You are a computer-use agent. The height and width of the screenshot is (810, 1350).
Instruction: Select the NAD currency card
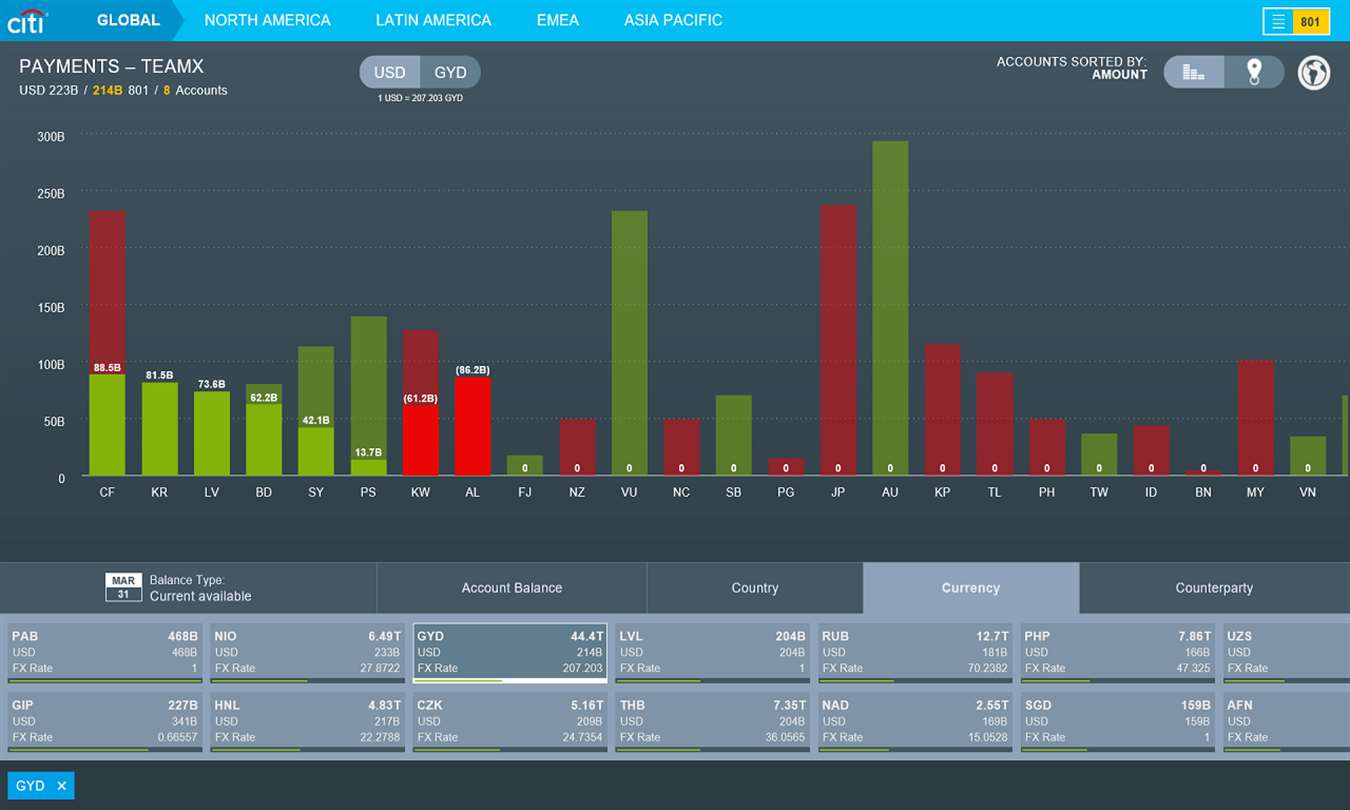coord(915,723)
